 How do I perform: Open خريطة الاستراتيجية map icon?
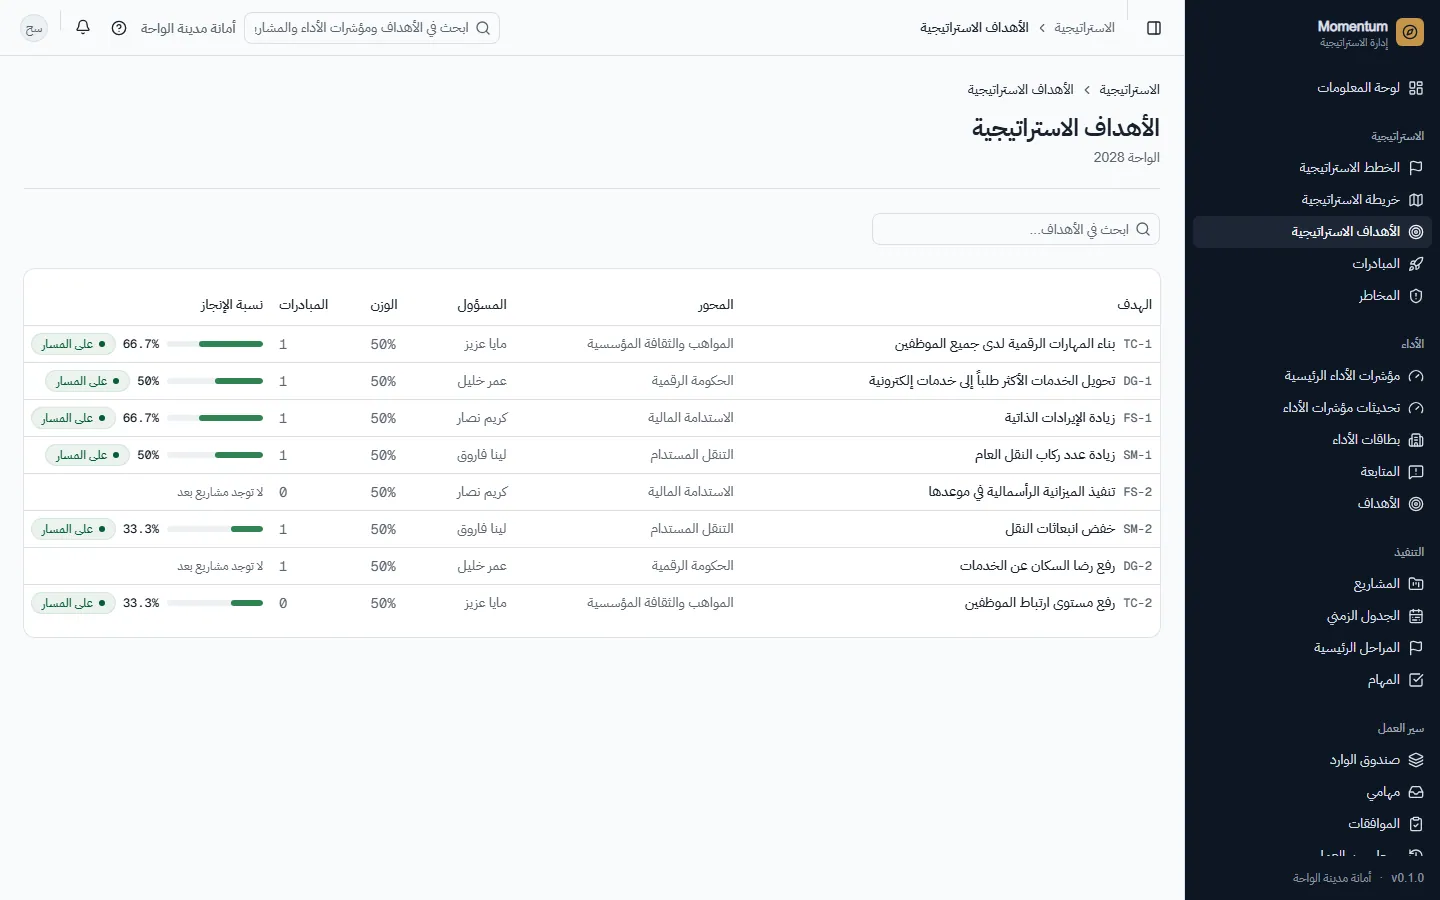point(1416,200)
